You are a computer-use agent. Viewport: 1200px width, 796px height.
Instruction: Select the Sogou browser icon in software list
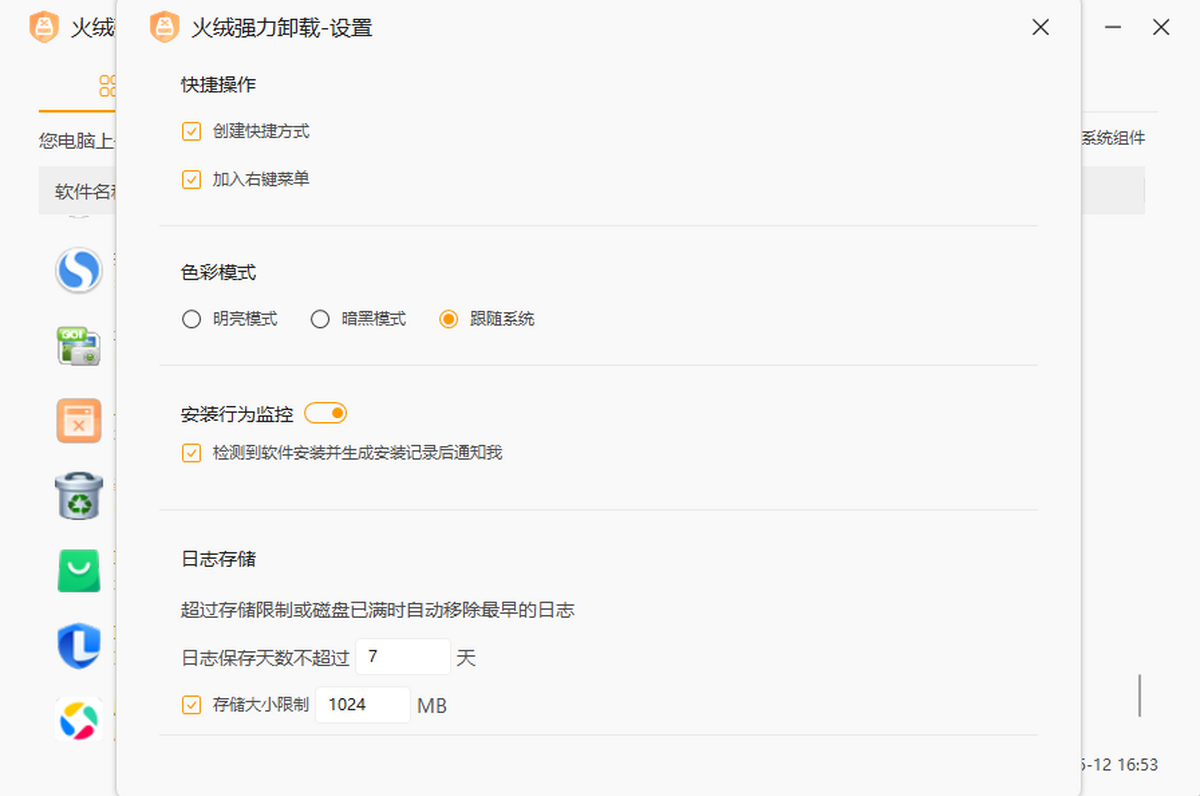click(78, 270)
